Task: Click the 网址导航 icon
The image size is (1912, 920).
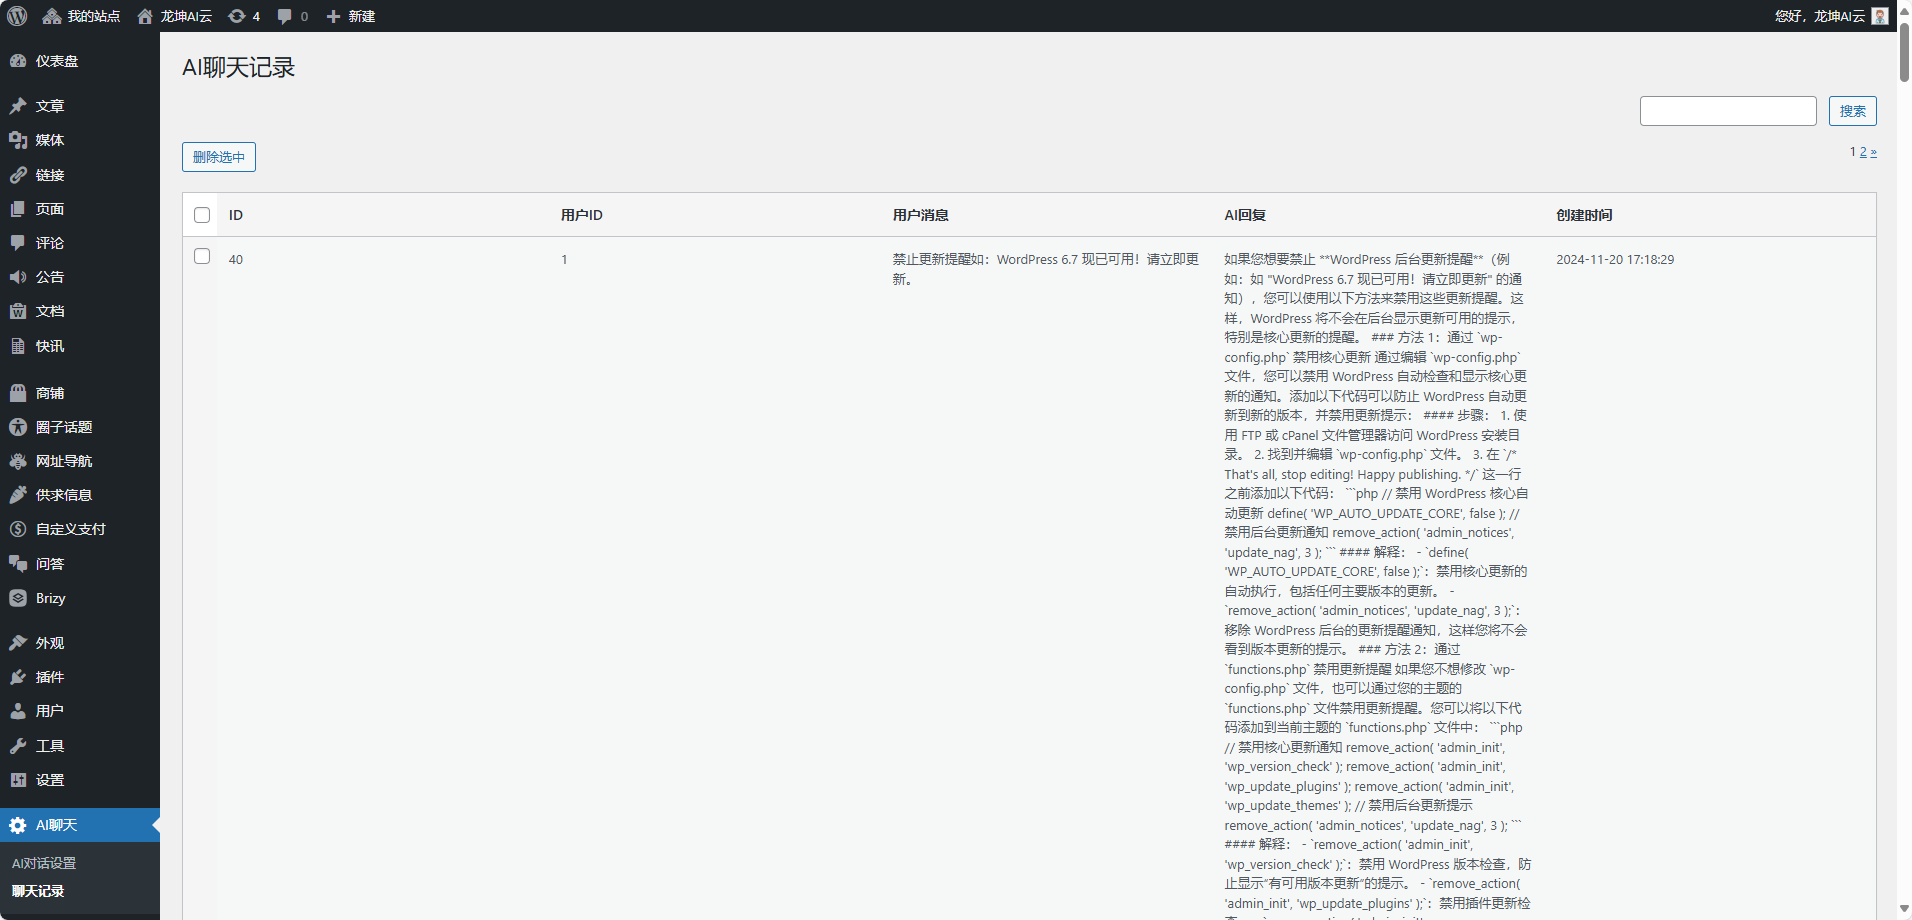Action: click(x=18, y=461)
